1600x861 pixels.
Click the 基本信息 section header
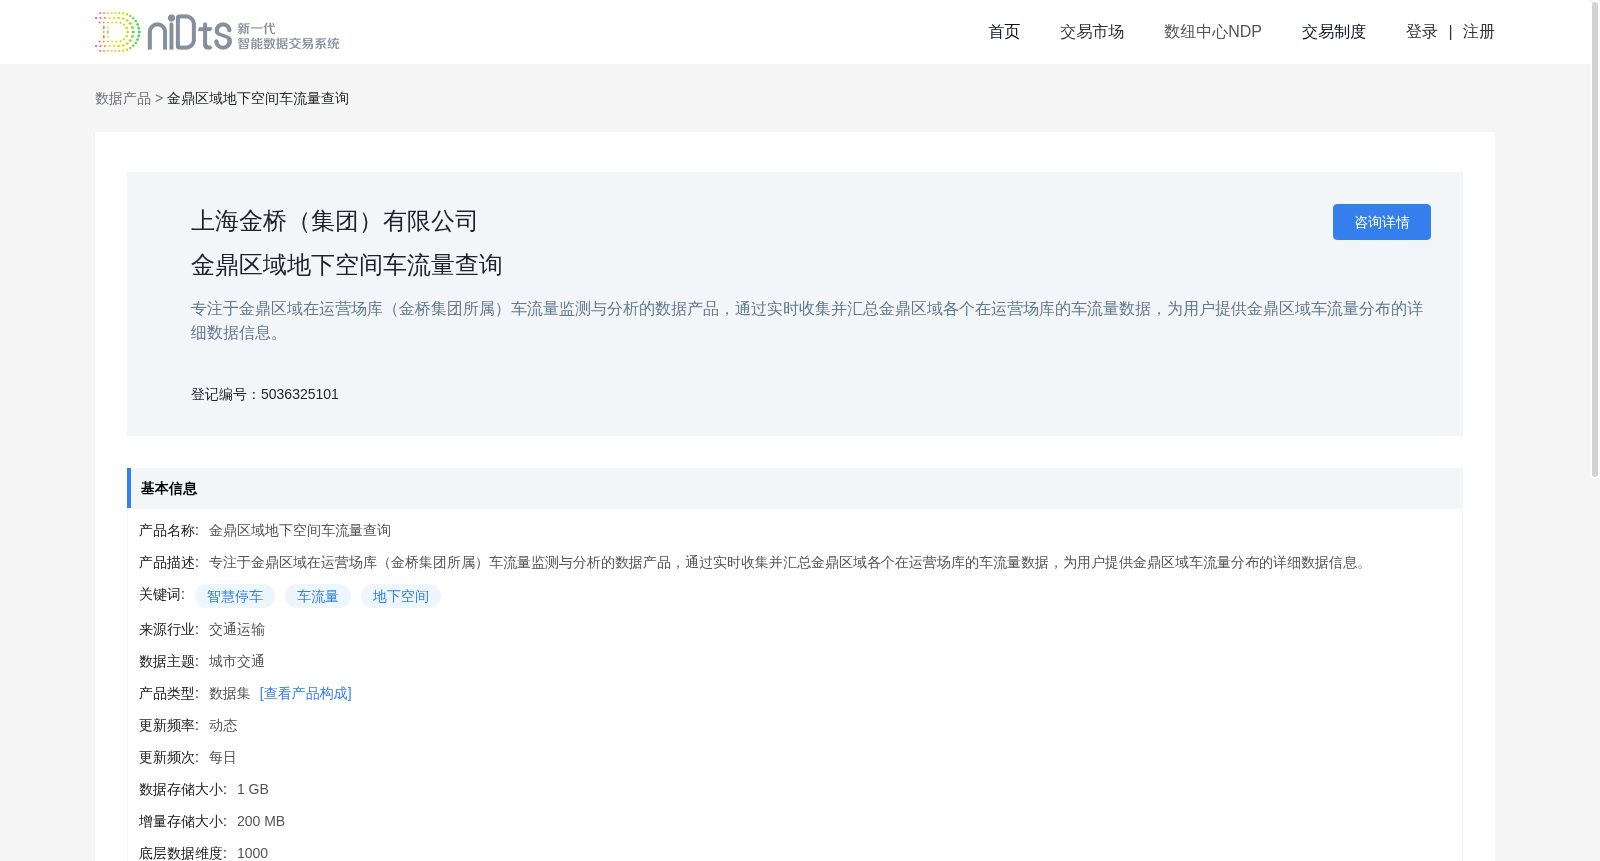click(x=795, y=488)
